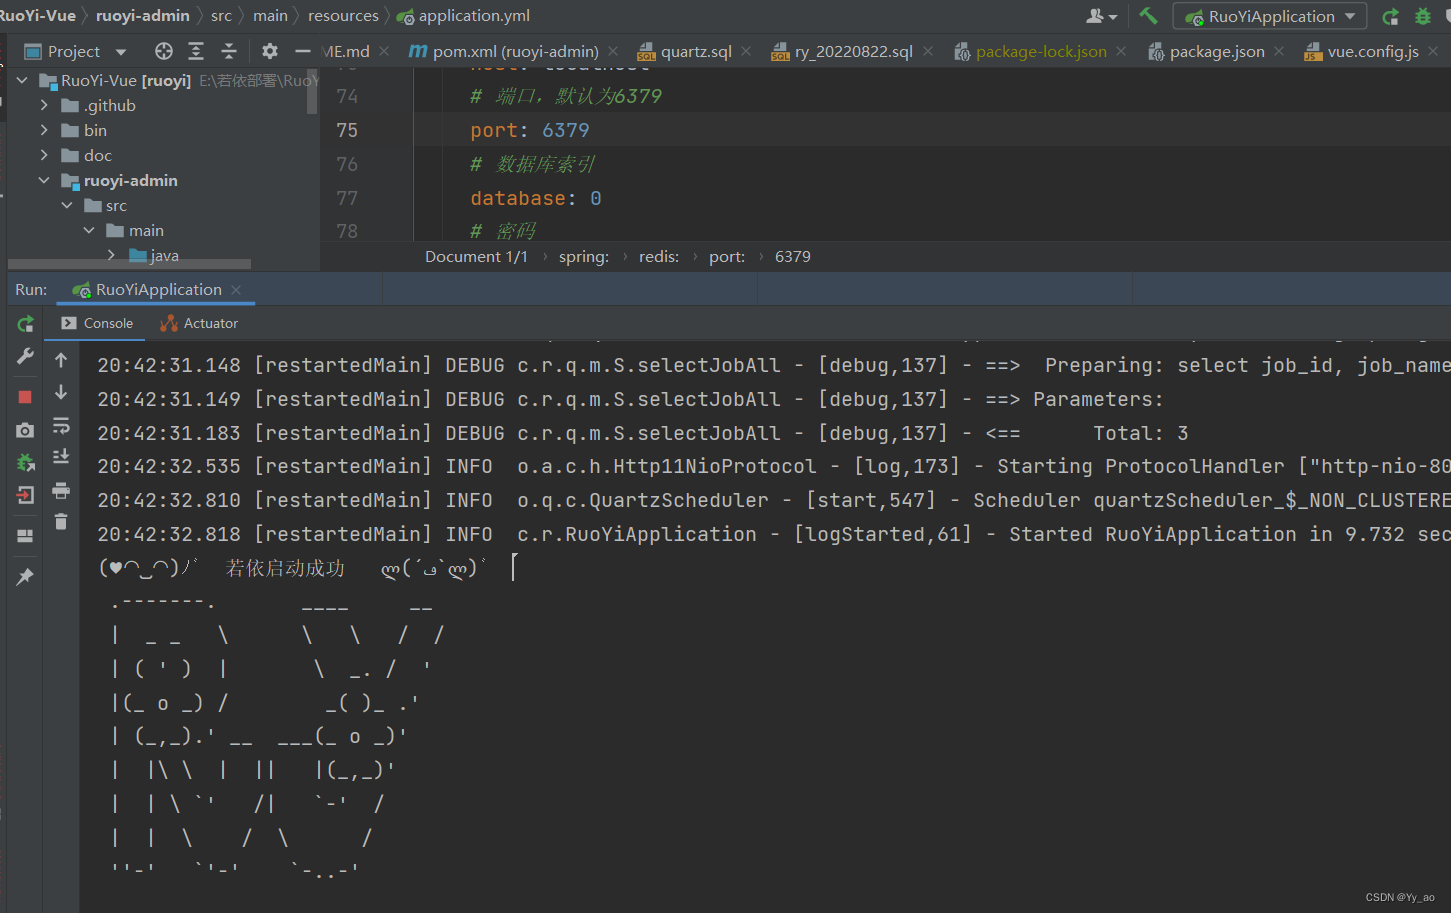Open the restore layout icon in Run panel
The height and width of the screenshot is (913, 1451).
pyautogui.click(x=25, y=536)
